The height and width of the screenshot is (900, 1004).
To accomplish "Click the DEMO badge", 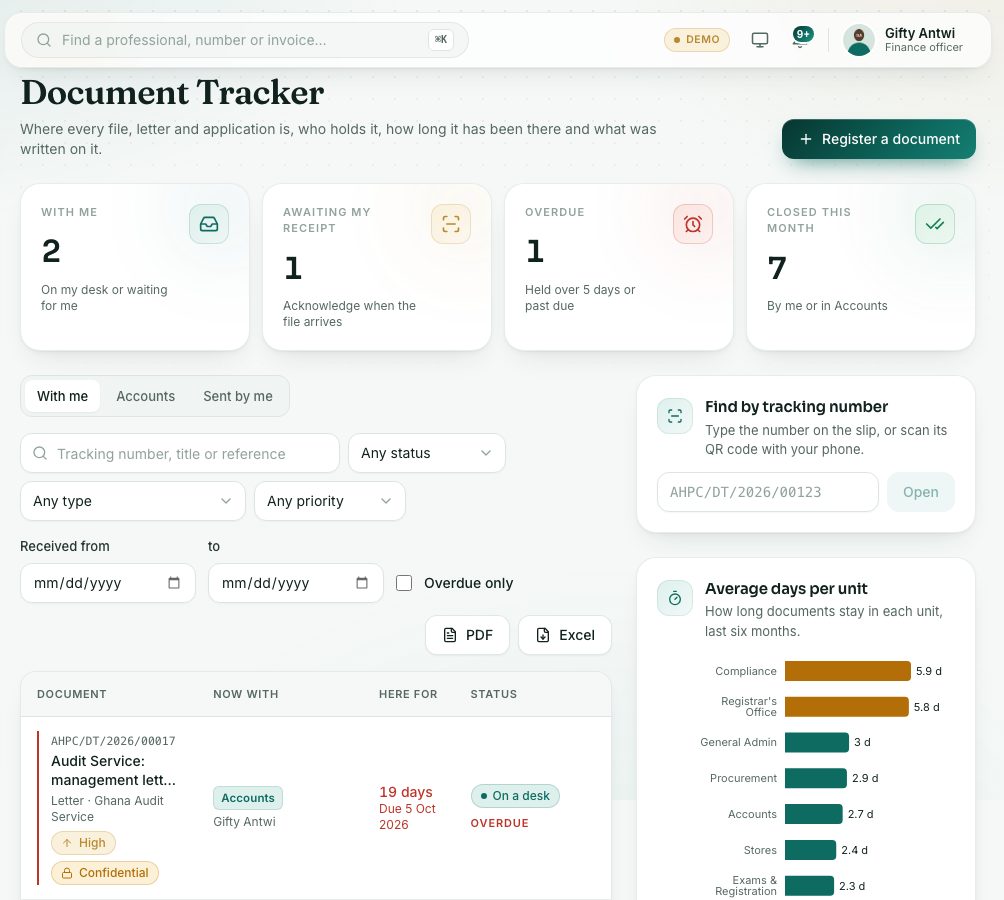I will (x=697, y=40).
